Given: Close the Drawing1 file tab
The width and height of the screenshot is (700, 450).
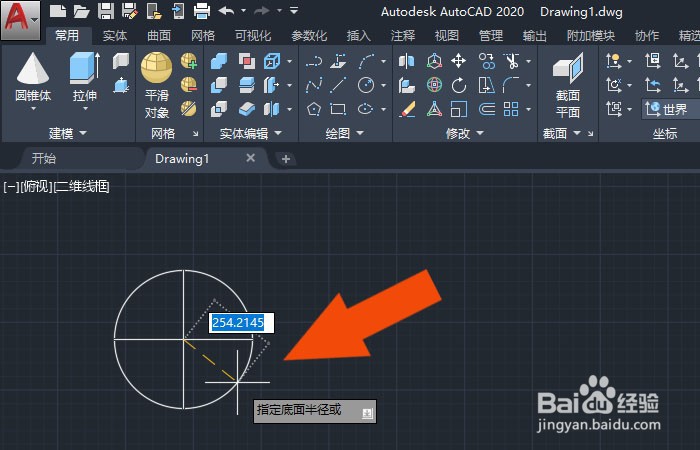Looking at the screenshot, I should [x=251, y=158].
